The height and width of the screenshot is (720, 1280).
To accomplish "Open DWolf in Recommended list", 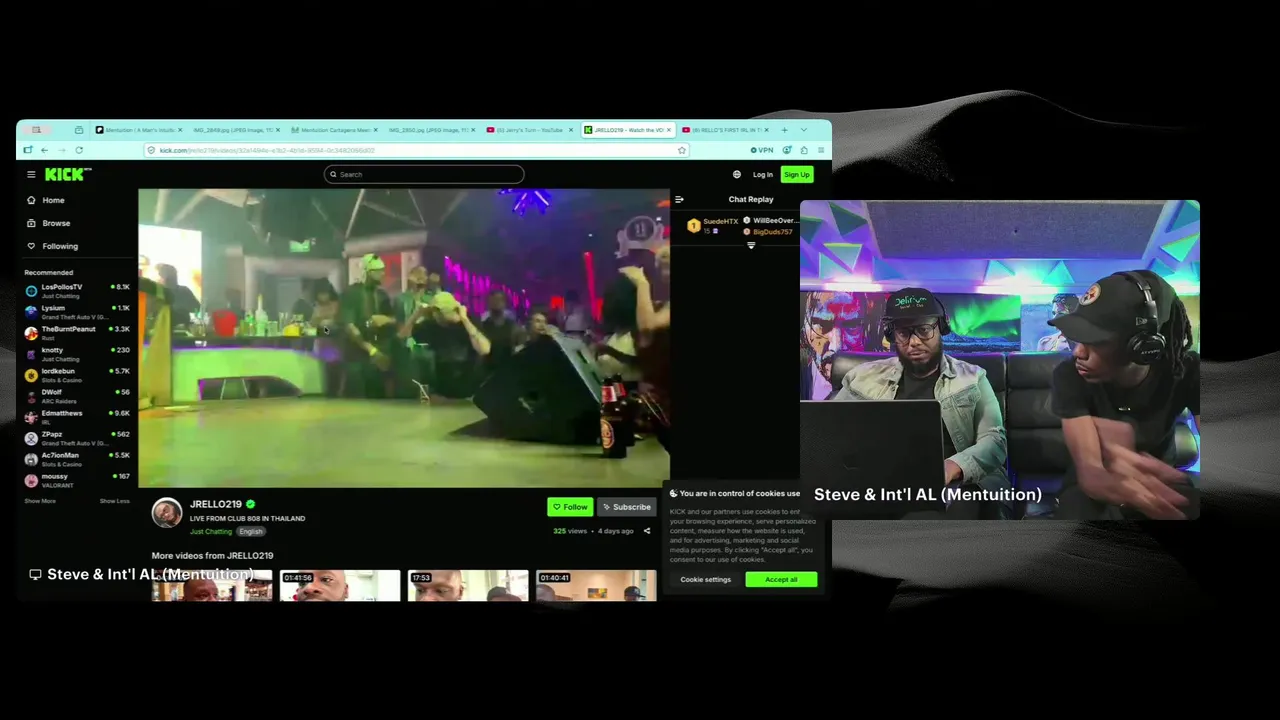I will pos(77,396).
